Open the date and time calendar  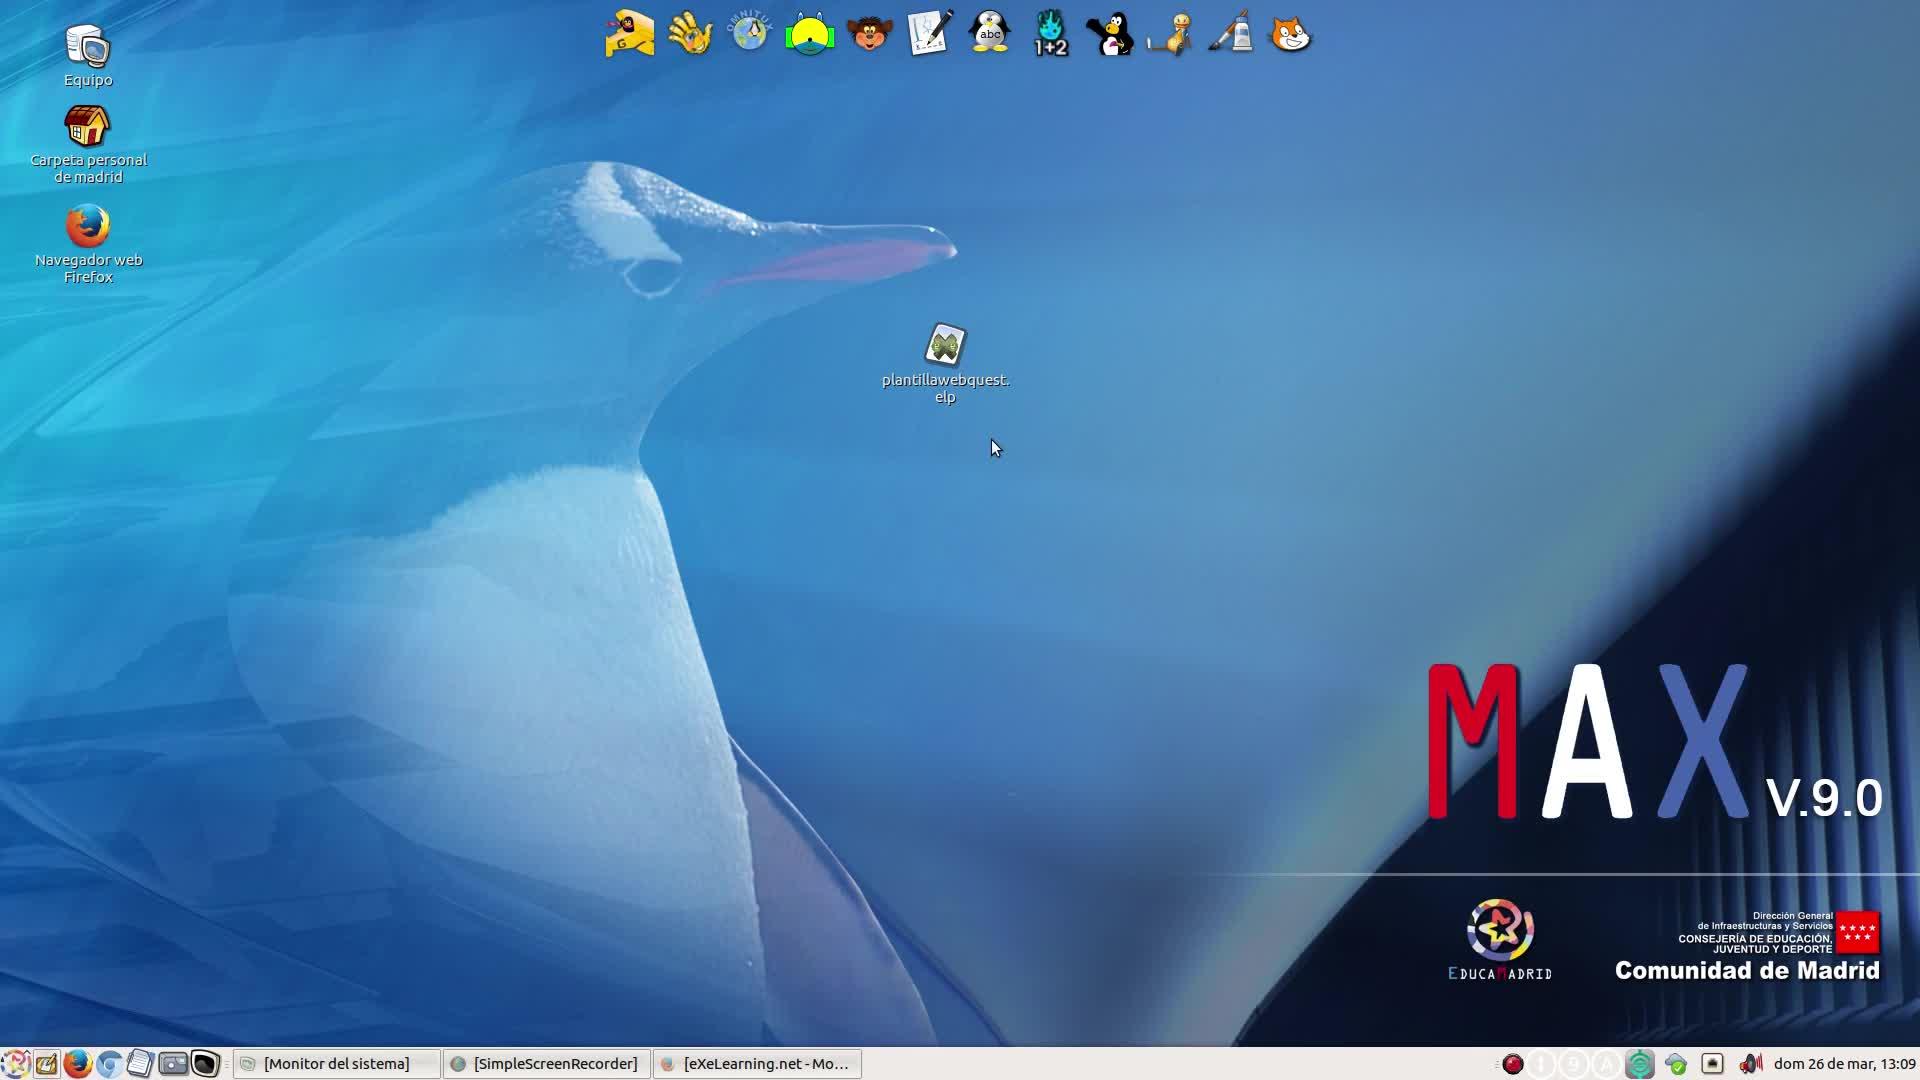(1844, 1064)
